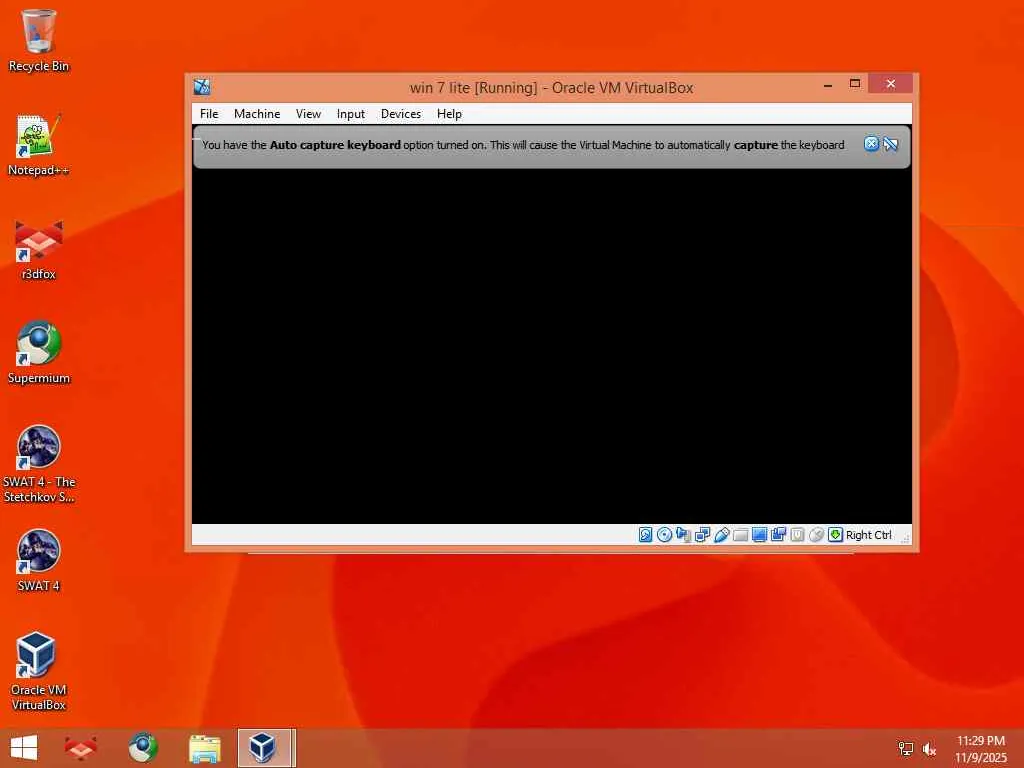
Task: Click the mouse integration status icon
Action: 816,535
